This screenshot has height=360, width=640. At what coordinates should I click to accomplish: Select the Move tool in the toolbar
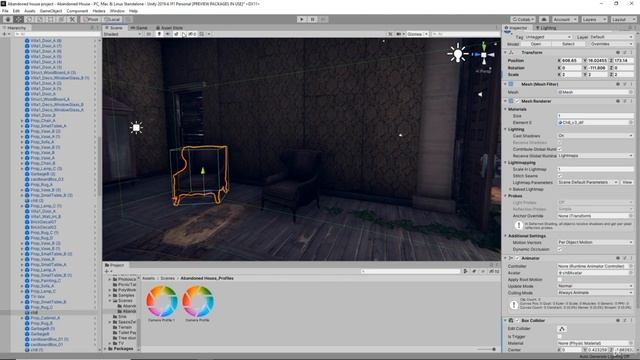[18, 19]
